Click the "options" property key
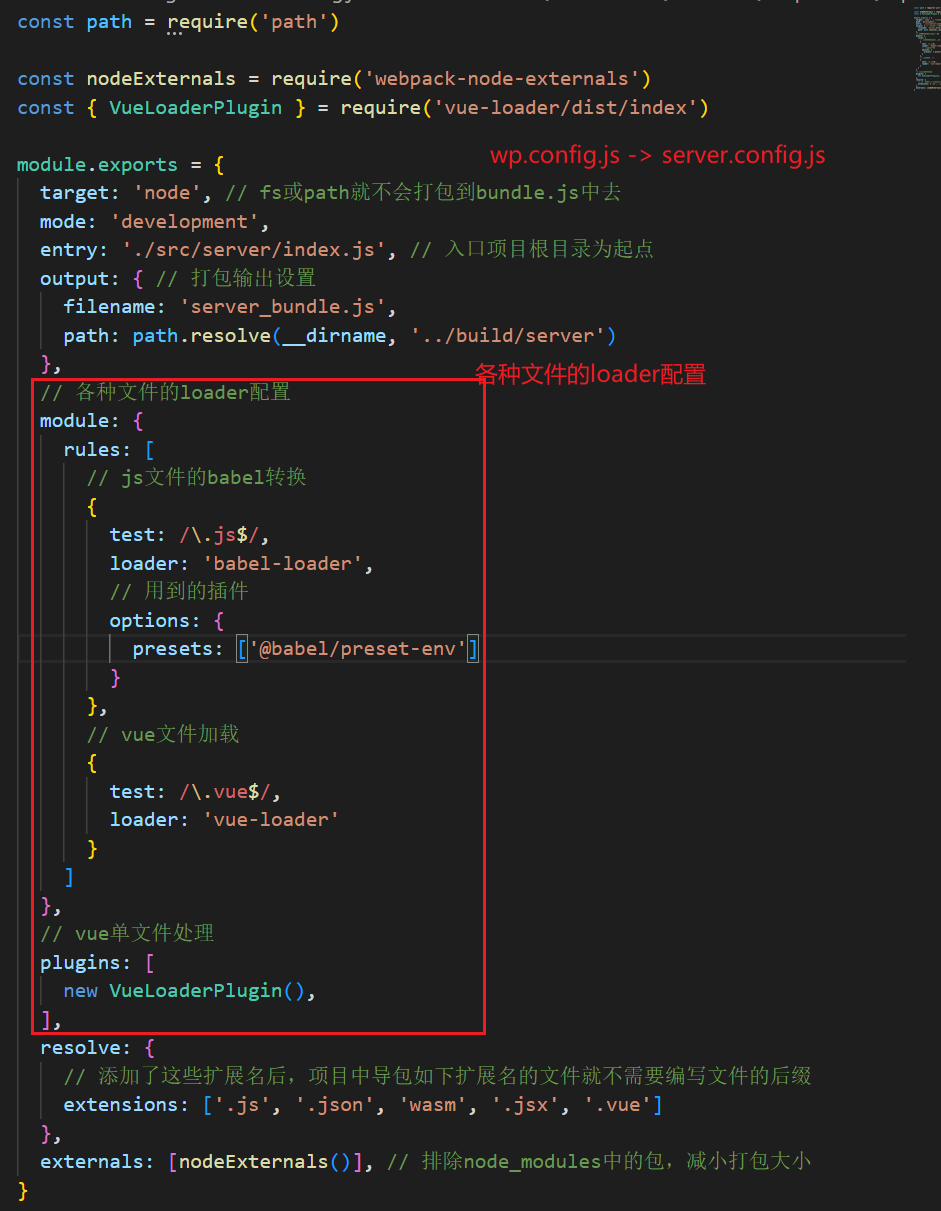Viewport: 941px width, 1211px height. 150,621
